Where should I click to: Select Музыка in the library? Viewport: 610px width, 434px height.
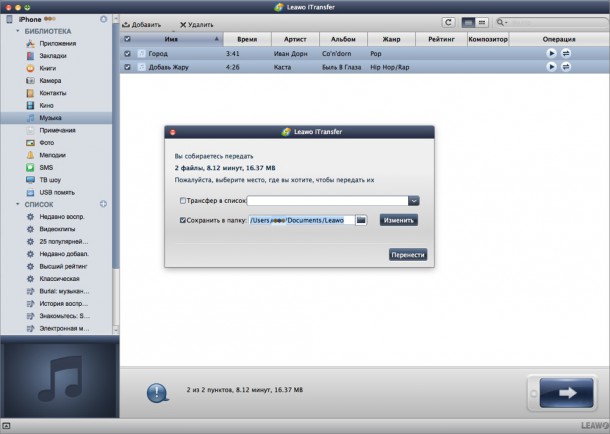tap(56, 118)
